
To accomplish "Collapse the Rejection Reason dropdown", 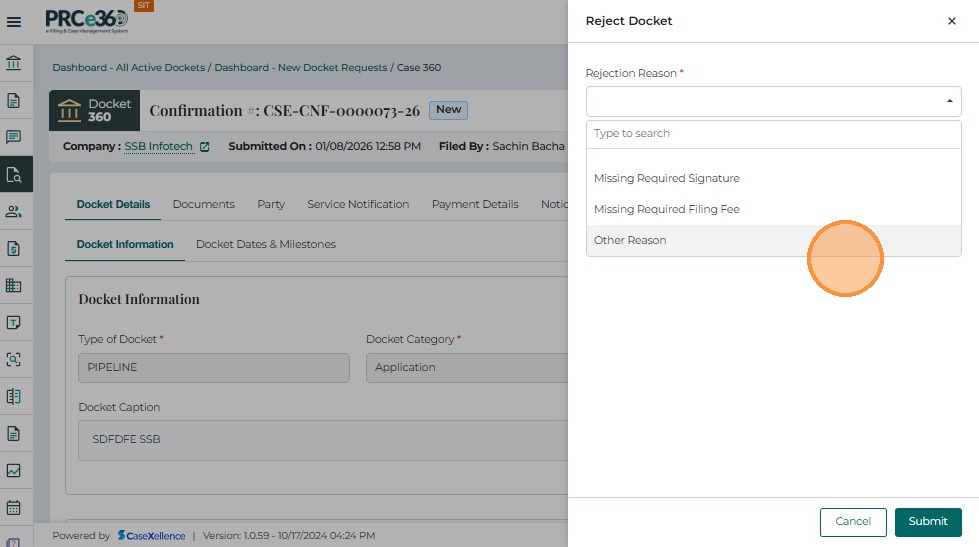I will pos(948,101).
